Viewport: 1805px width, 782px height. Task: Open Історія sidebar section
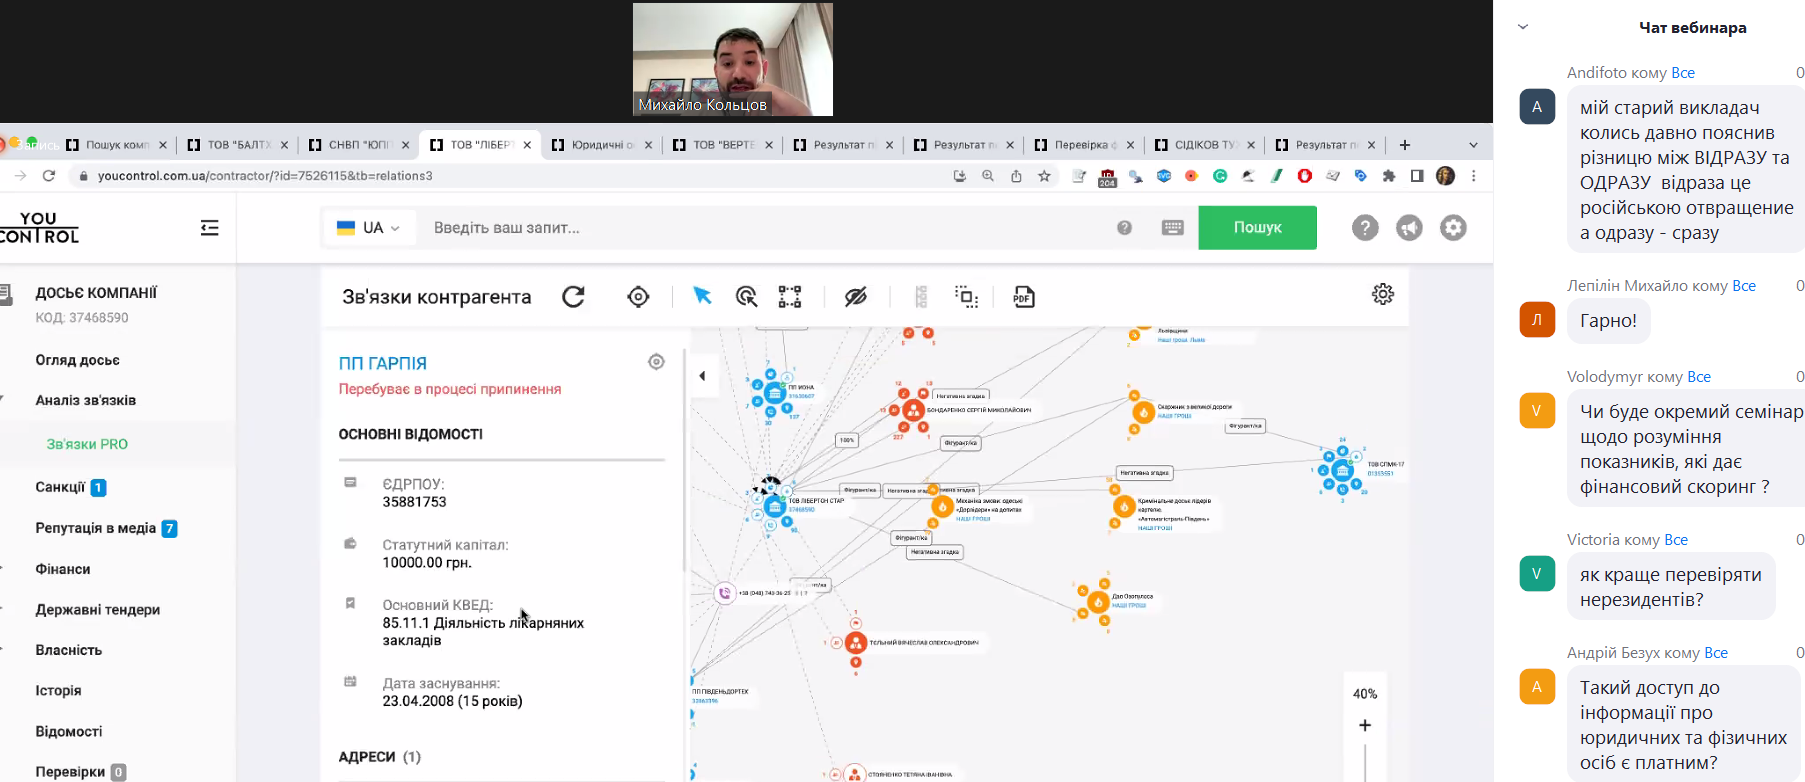point(58,691)
